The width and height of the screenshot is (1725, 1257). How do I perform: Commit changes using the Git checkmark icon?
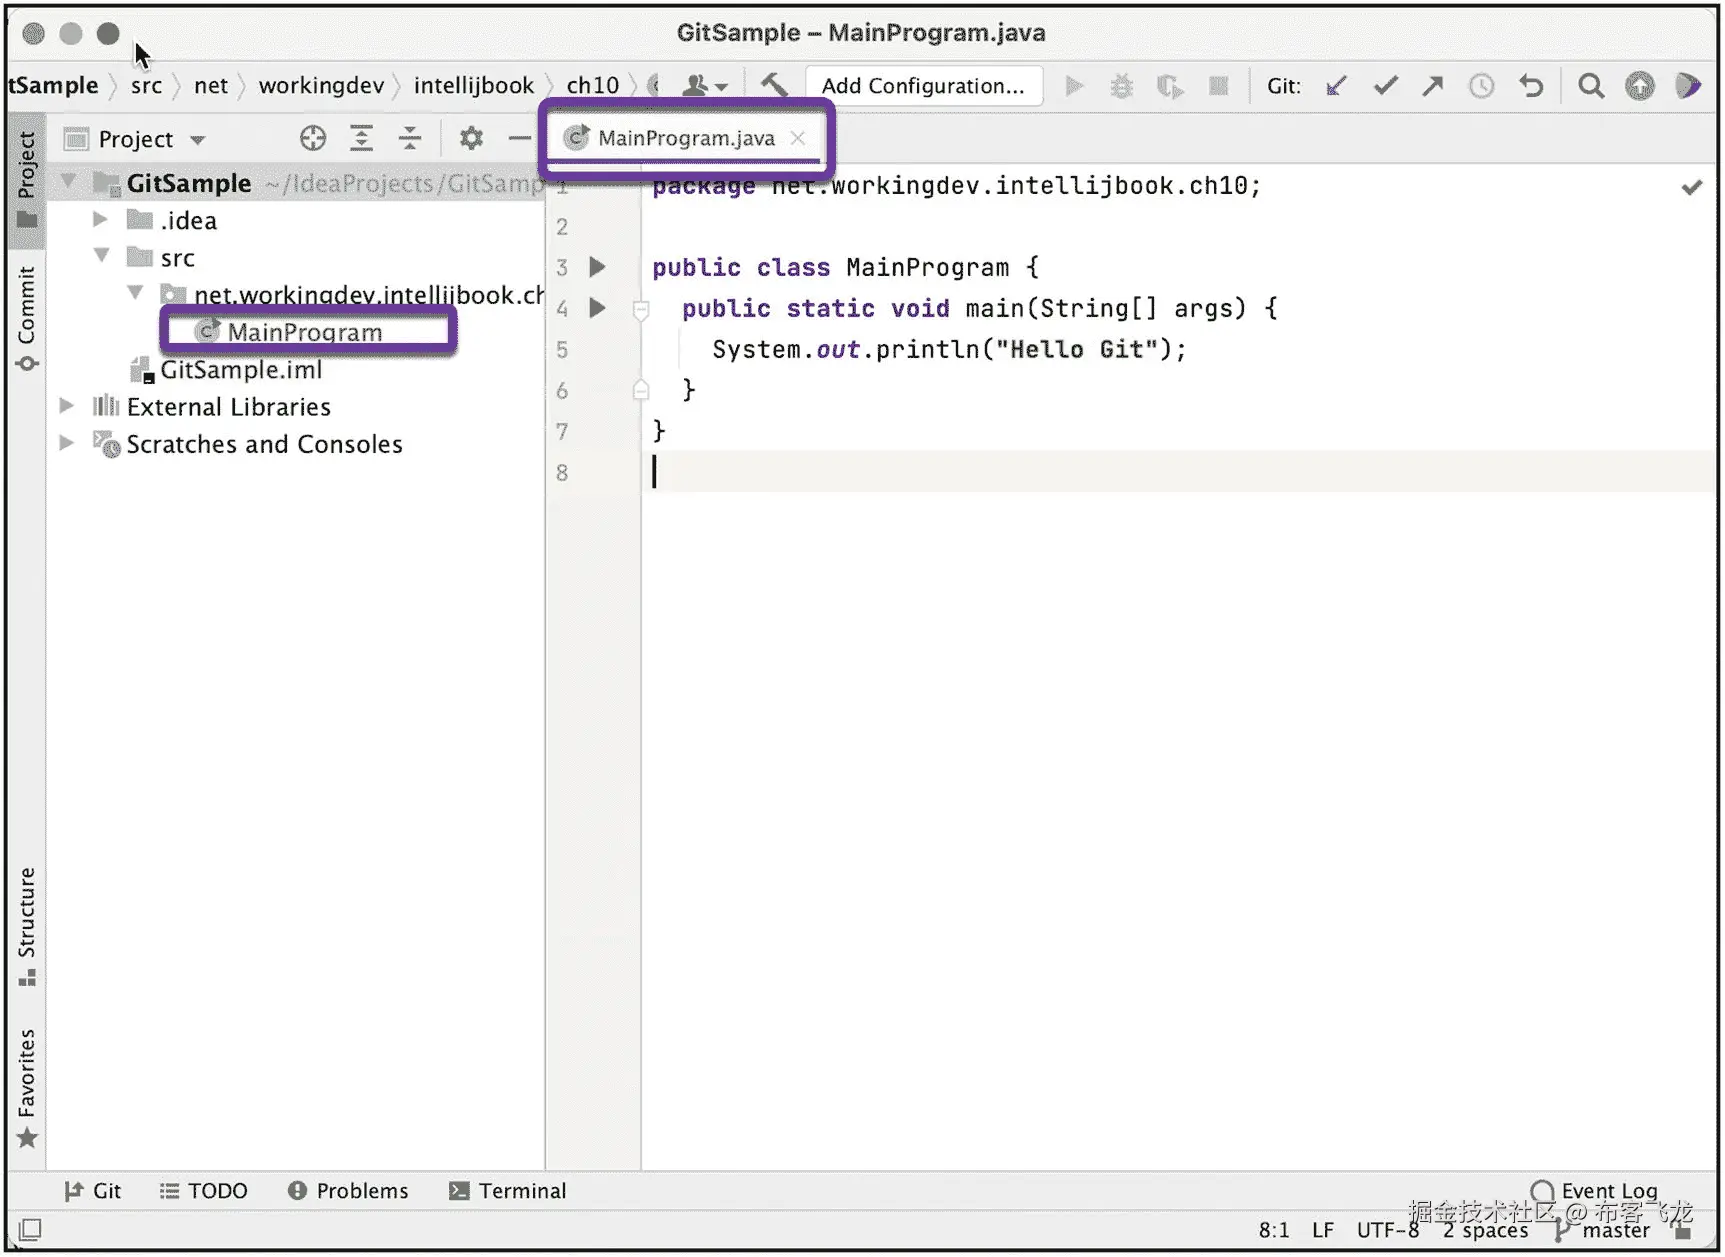pyautogui.click(x=1385, y=86)
